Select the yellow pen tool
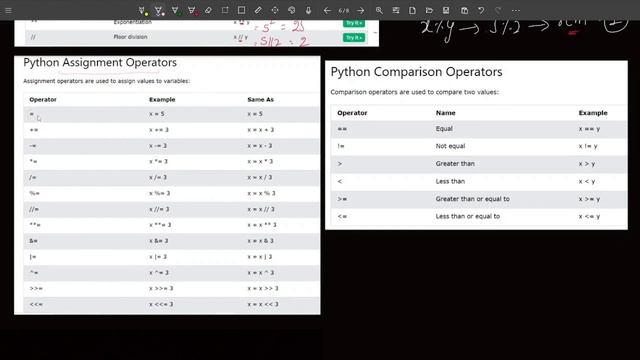Viewport: 640px width, 360px height. pyautogui.click(x=142, y=11)
